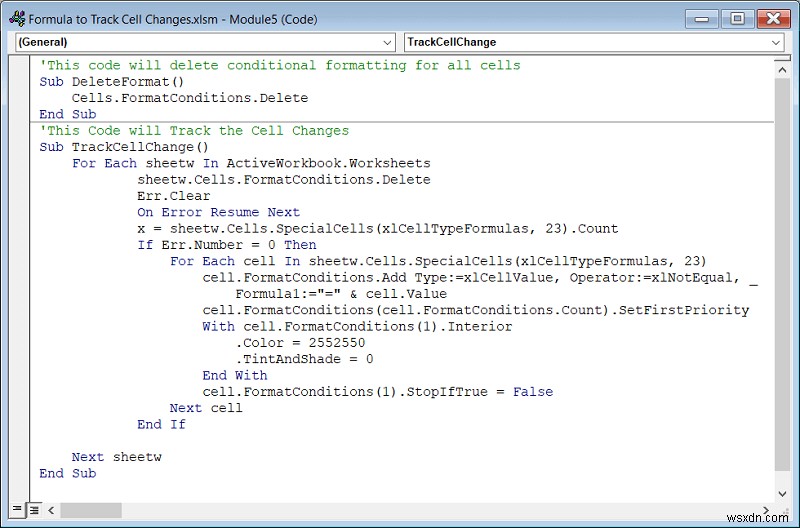Close the Module5 code window

pyautogui.click(x=773, y=19)
